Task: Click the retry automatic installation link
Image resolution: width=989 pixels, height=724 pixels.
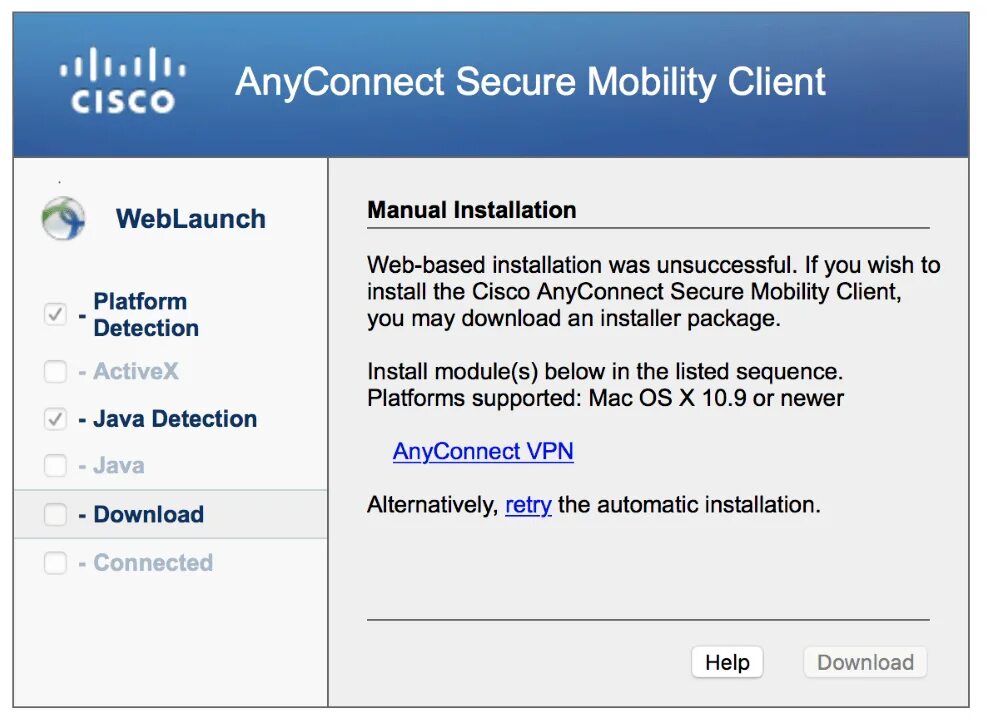Action: 528,505
